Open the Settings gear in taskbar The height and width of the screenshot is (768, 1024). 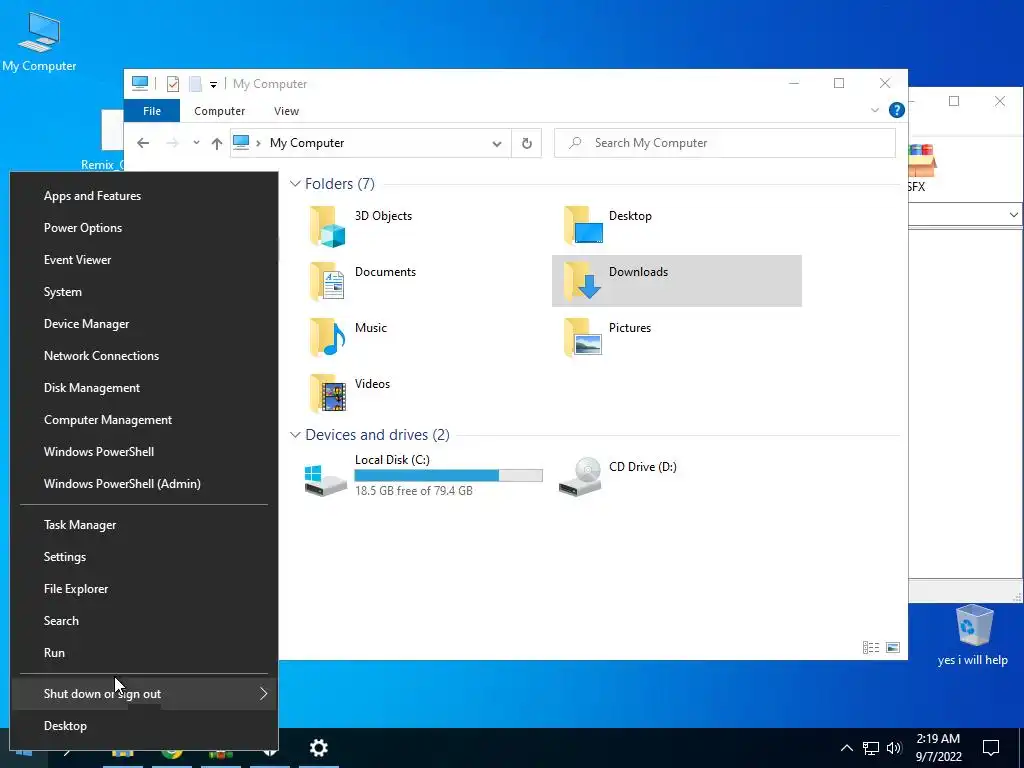(x=318, y=748)
